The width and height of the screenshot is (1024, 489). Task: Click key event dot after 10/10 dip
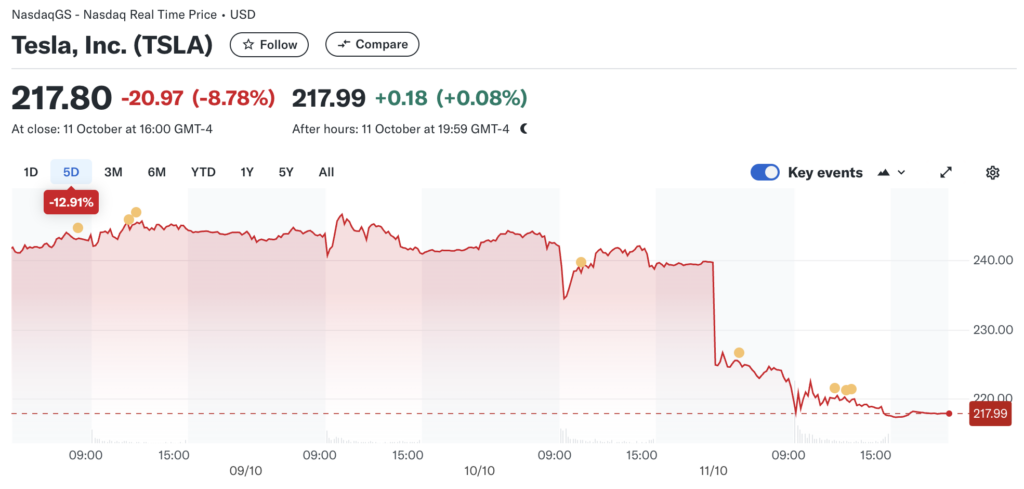(580, 262)
